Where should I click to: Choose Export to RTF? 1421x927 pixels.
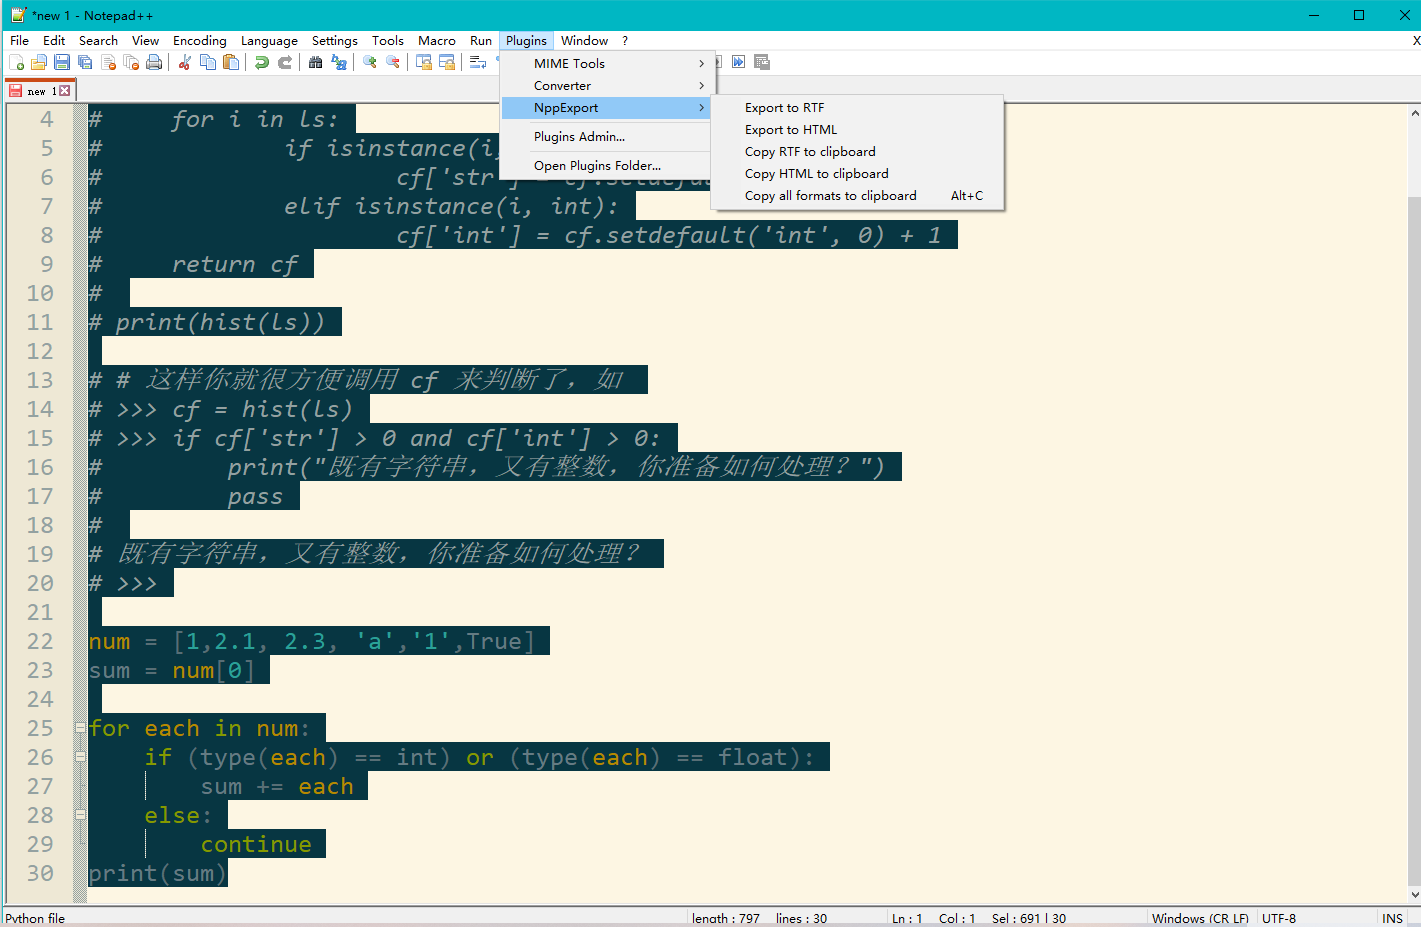pos(857,107)
